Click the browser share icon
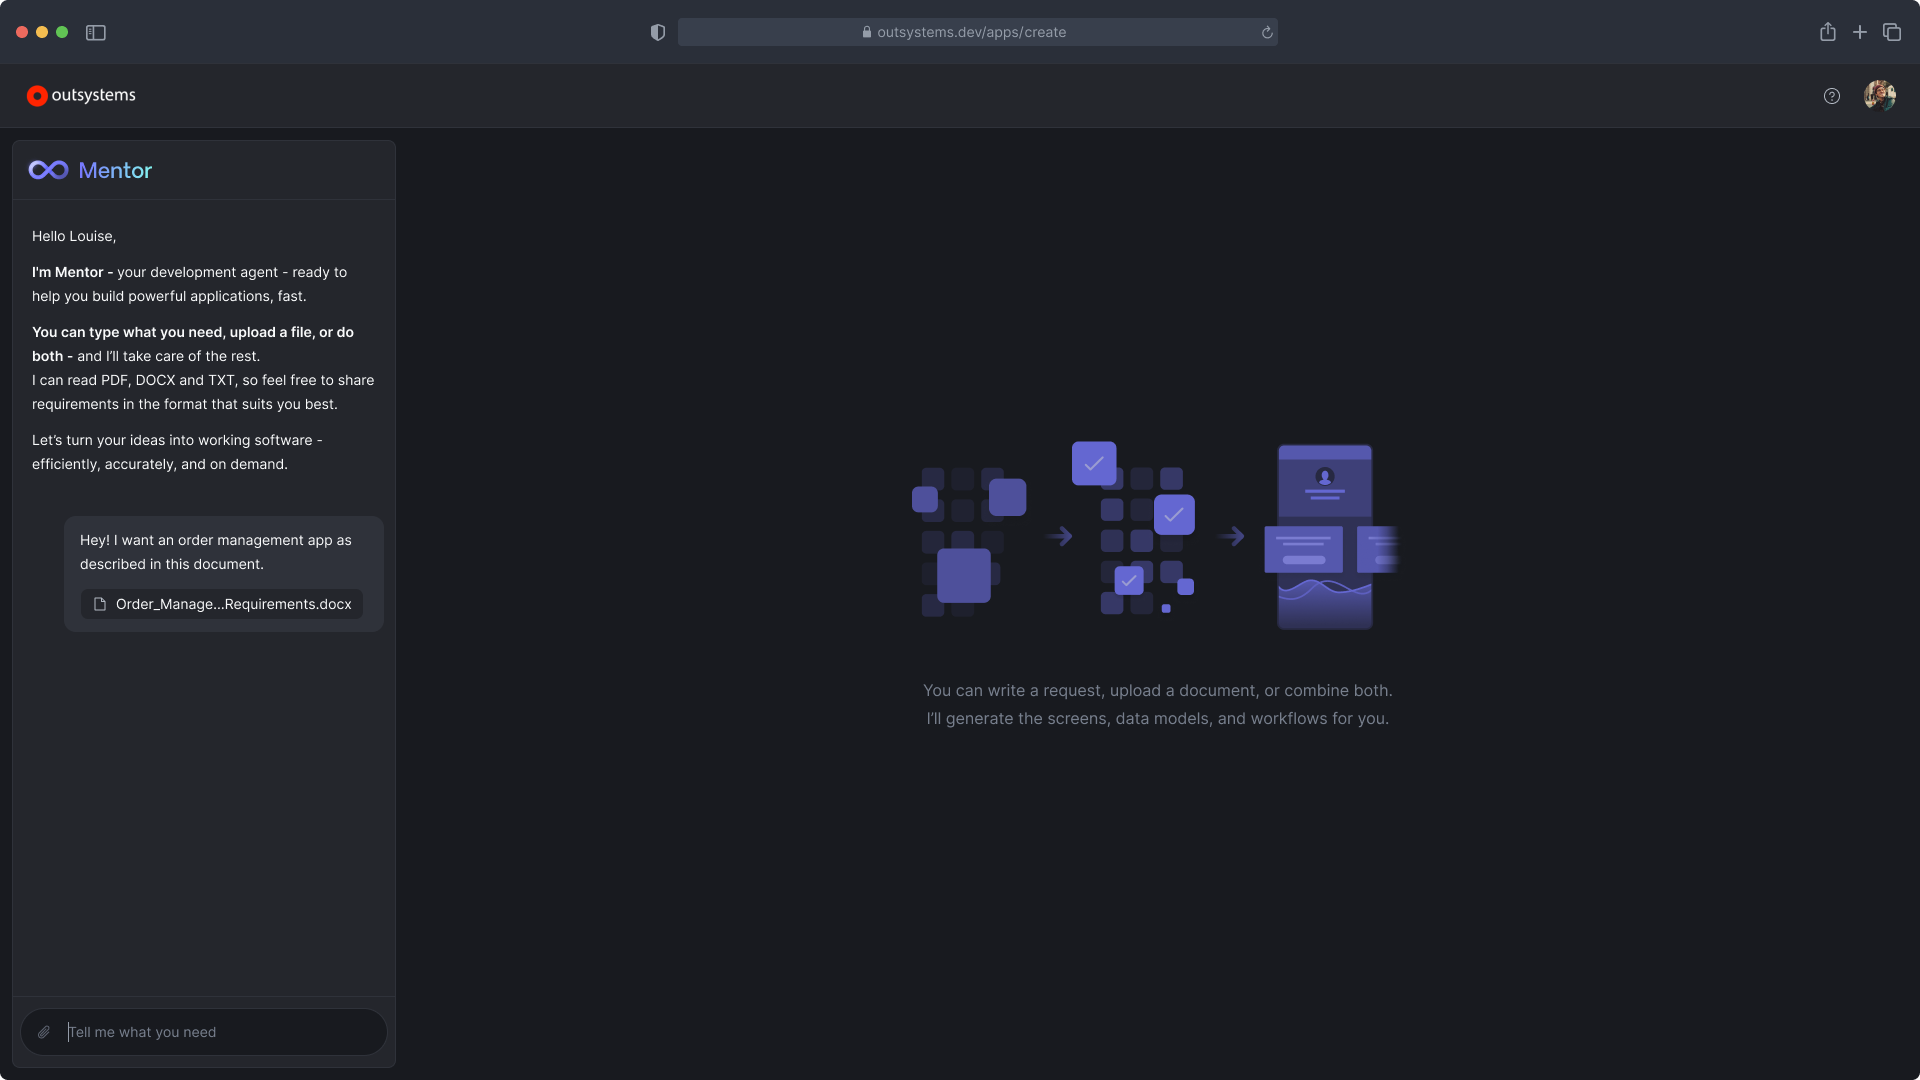 1827,32
